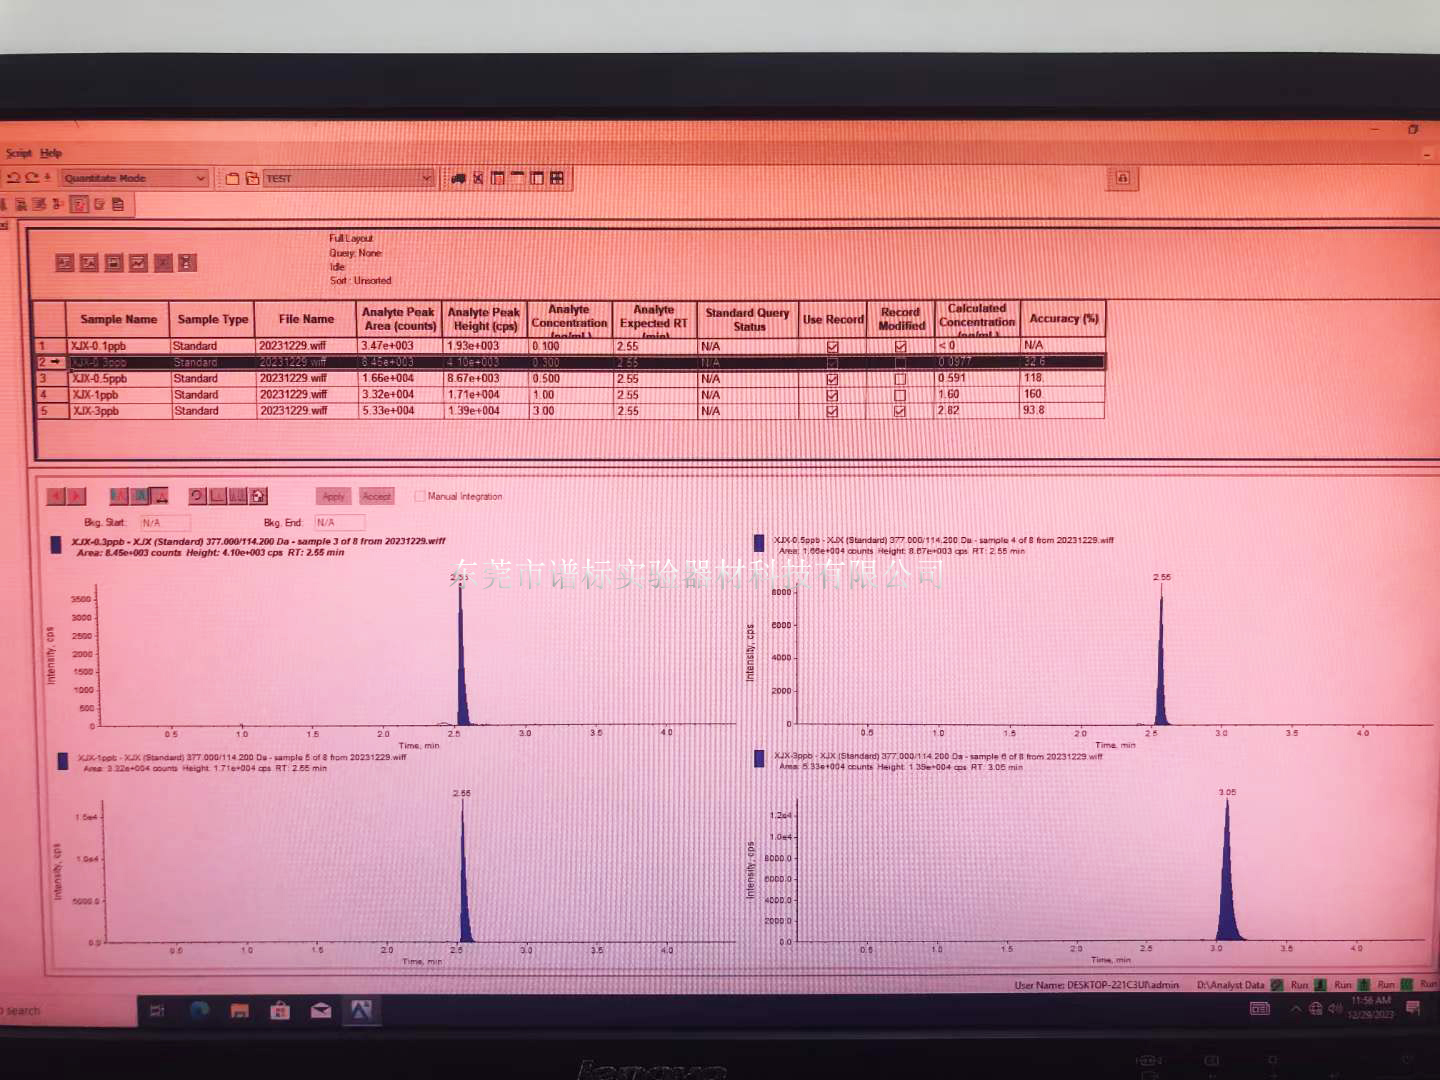Click the calibration curve icon above the table
Screen dimensions: 1440x1080
(x=138, y=263)
